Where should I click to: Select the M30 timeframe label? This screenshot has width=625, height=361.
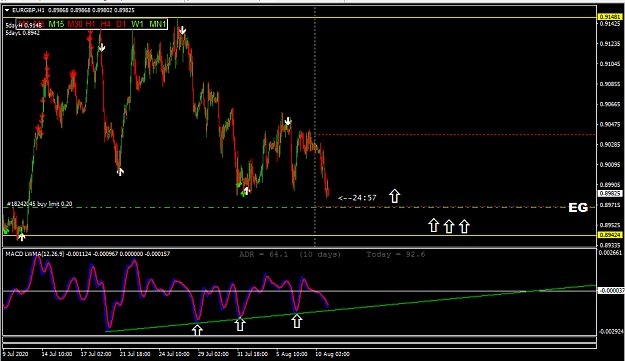75,24
